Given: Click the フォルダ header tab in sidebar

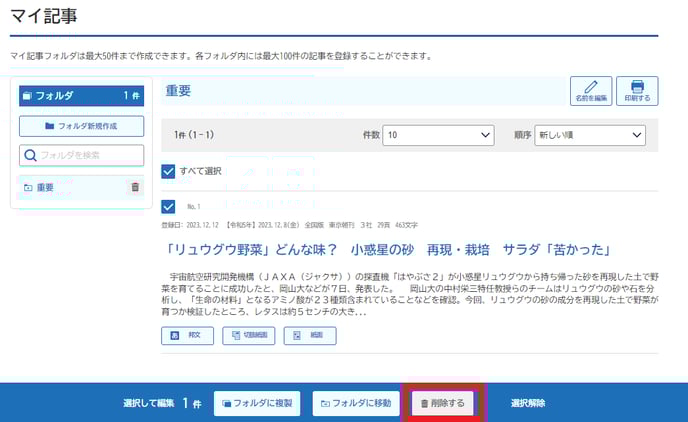Looking at the screenshot, I should point(82,96).
